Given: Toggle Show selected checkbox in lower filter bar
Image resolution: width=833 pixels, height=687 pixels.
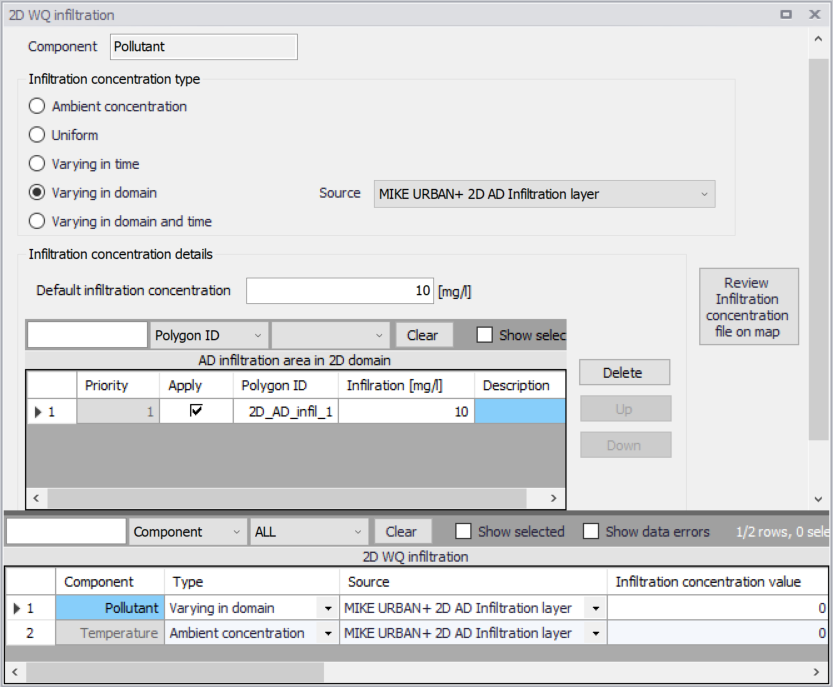Looking at the screenshot, I should tap(463, 531).
